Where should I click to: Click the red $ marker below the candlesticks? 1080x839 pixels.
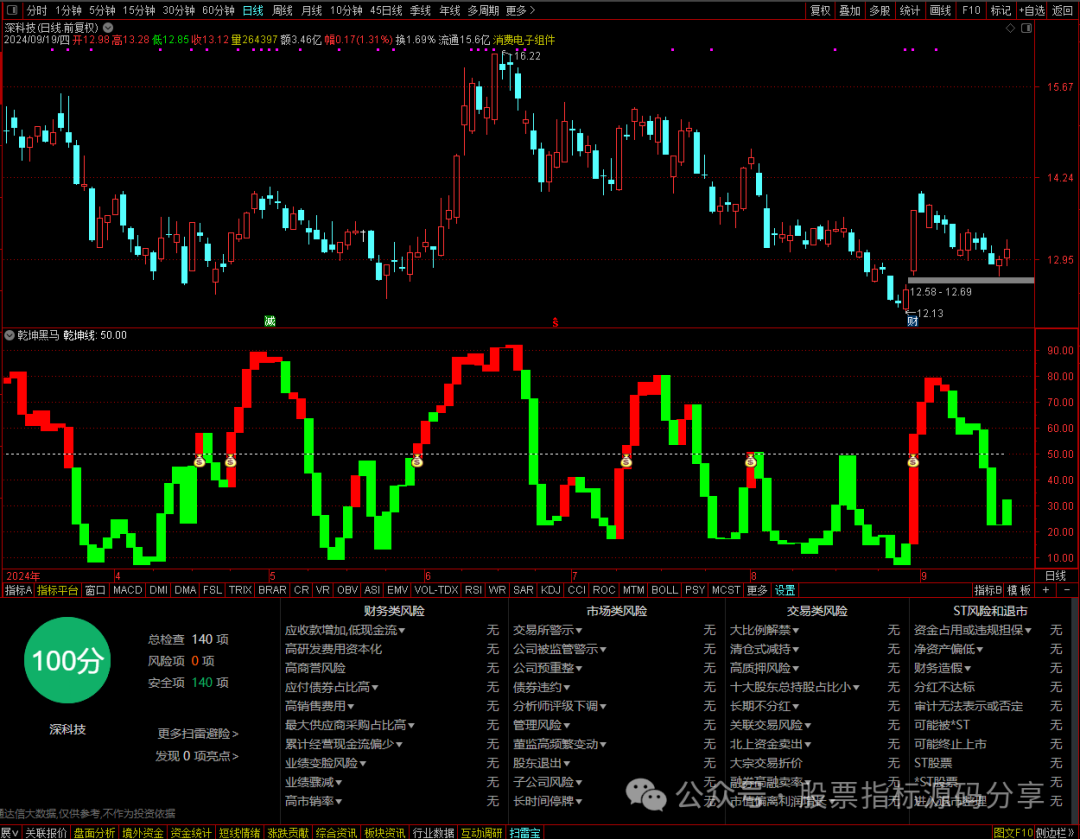pos(555,322)
